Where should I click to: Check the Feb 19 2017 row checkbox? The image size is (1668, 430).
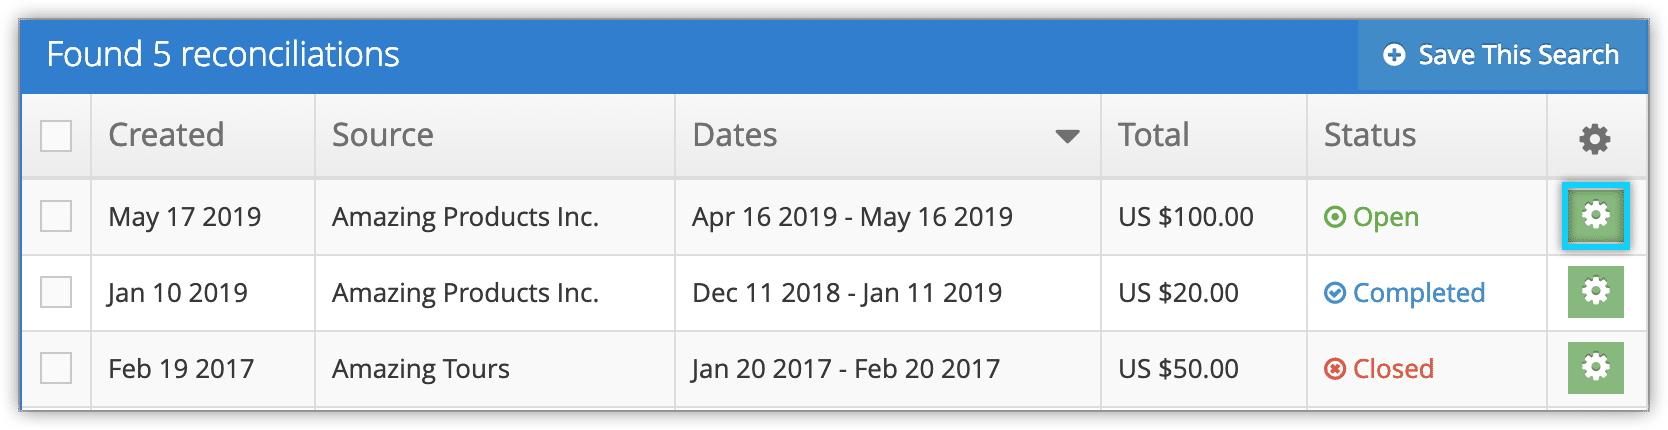tap(56, 368)
